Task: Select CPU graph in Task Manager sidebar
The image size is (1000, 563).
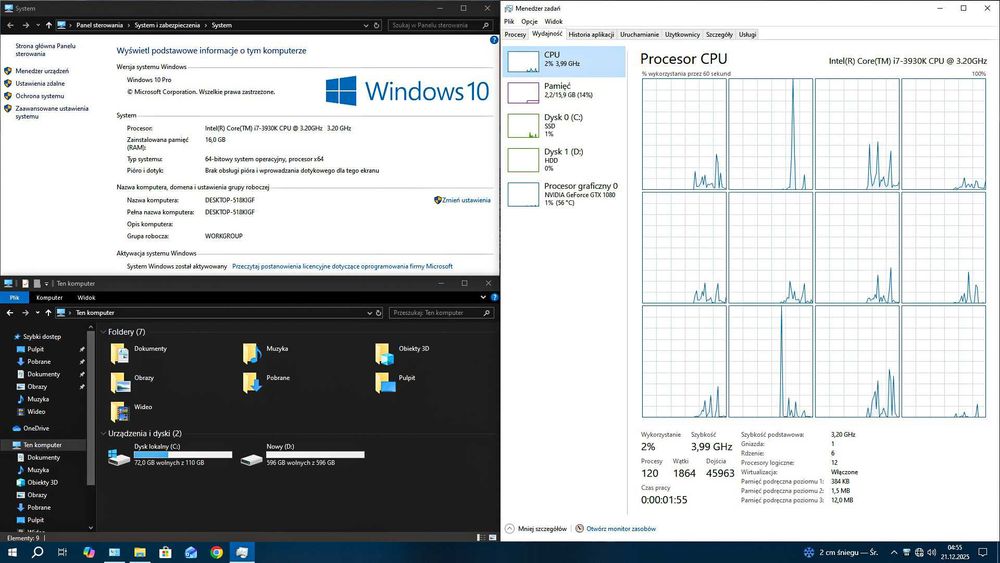Action: tap(564, 61)
